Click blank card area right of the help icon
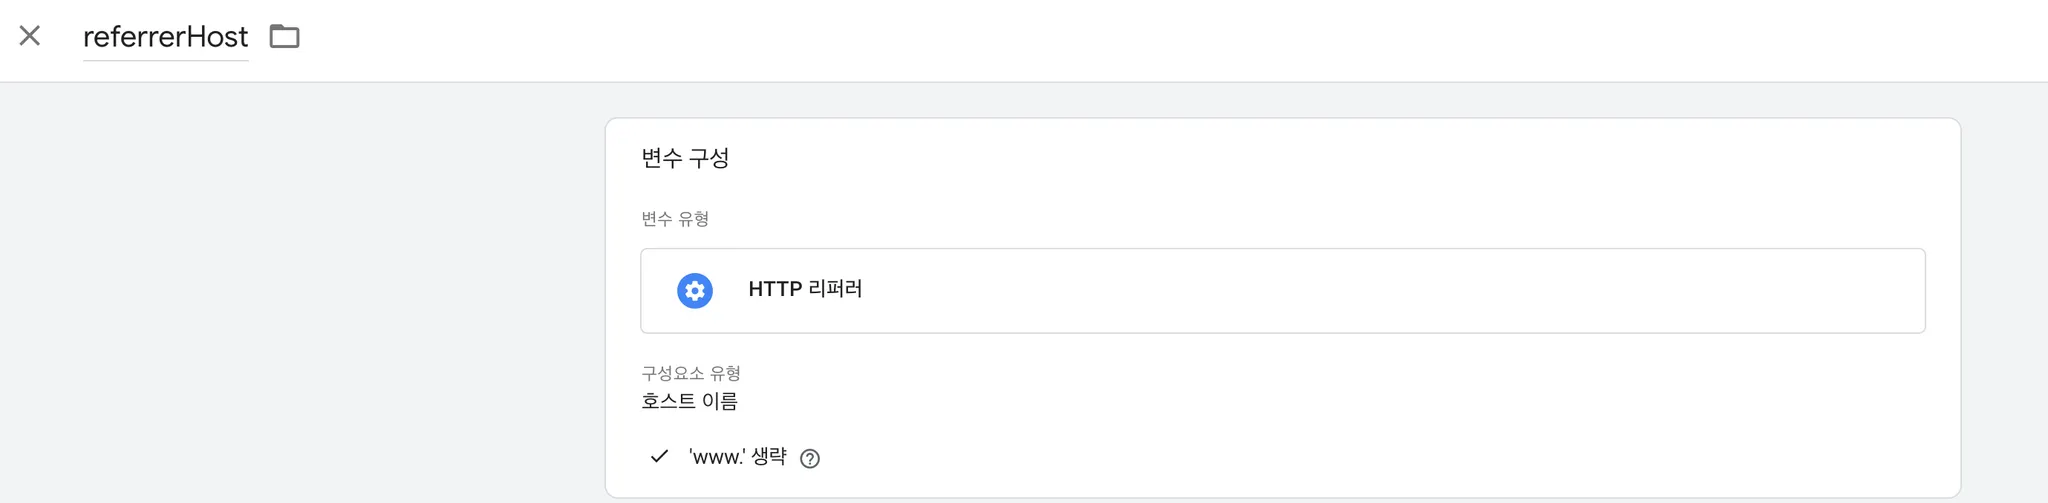 coord(1300,458)
